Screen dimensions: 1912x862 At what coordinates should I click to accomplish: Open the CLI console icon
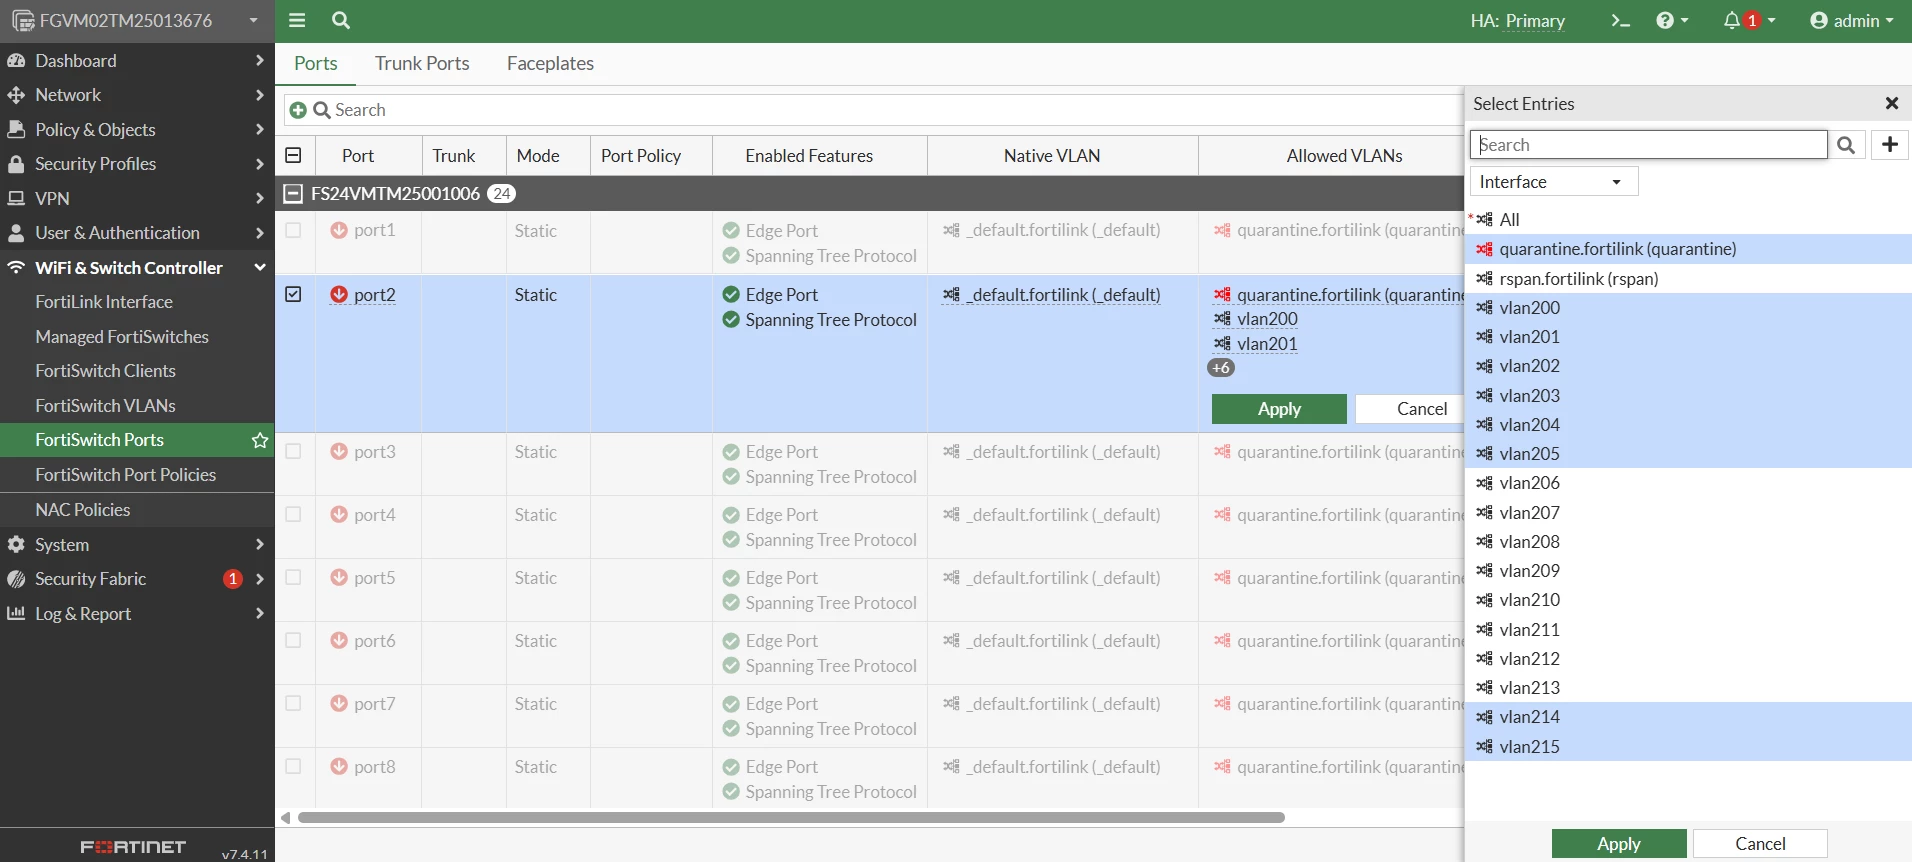[1620, 20]
